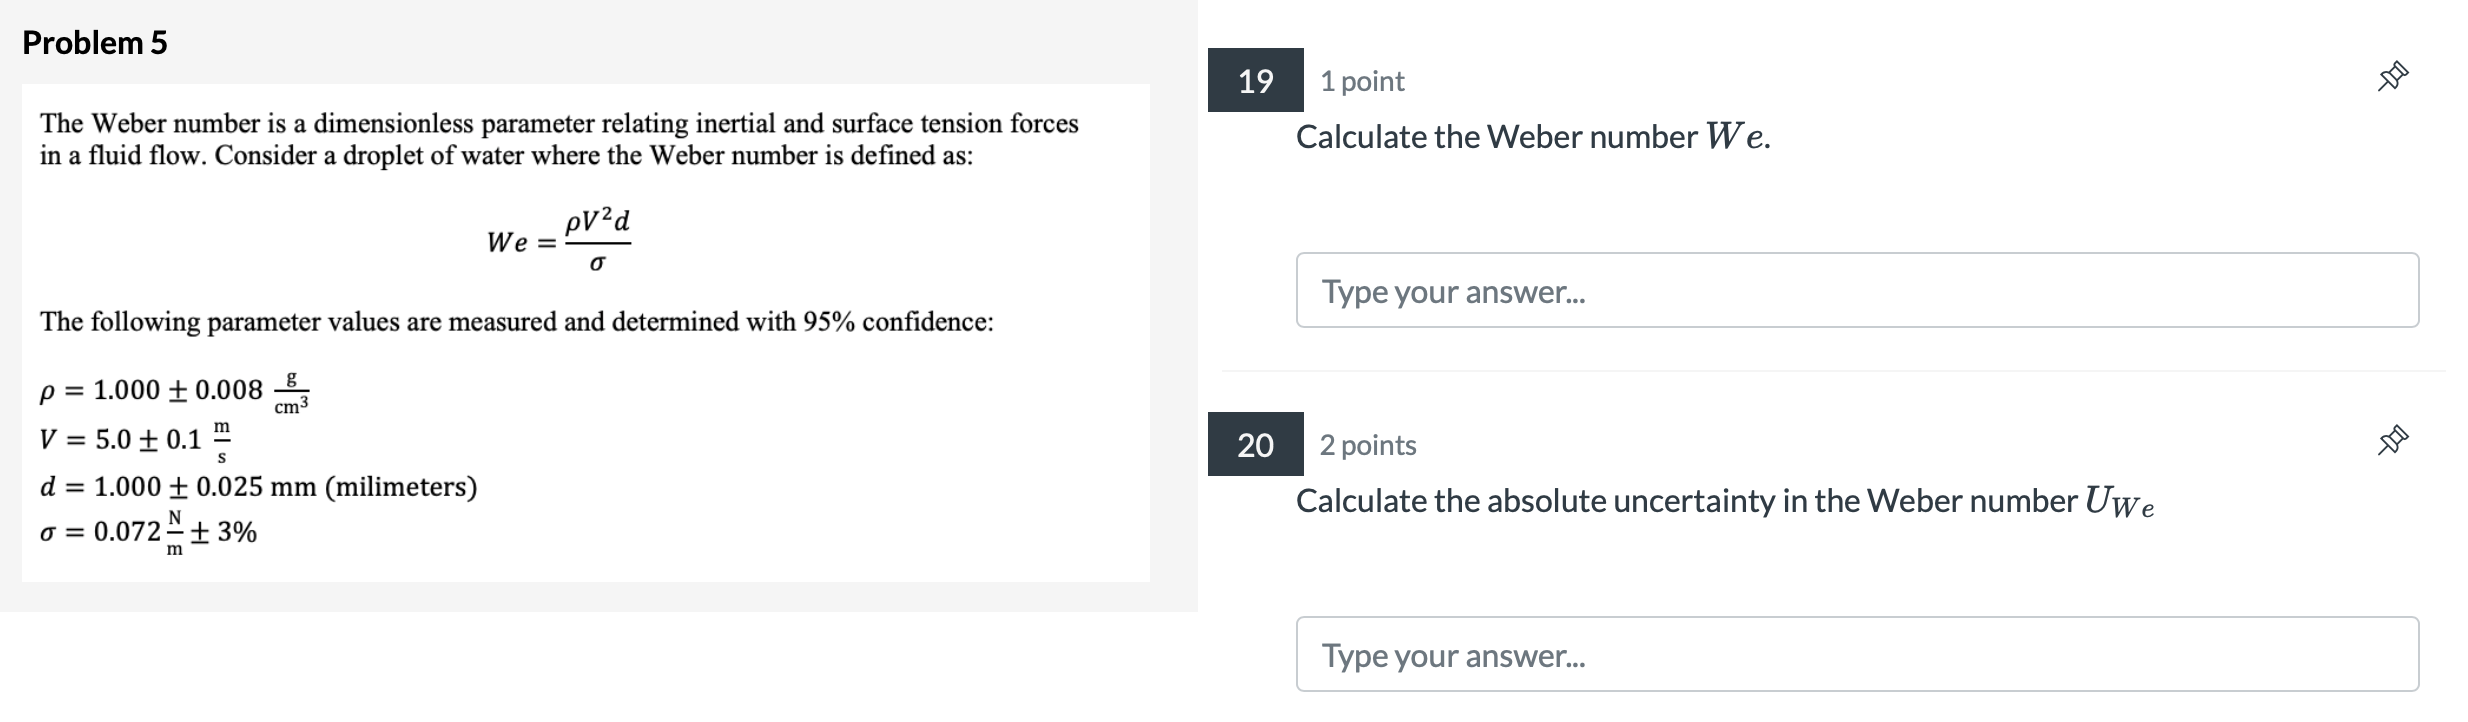Screen dimensions: 2468x722
Task: Click the '2 points' label on question 20
Action: click(x=1367, y=446)
